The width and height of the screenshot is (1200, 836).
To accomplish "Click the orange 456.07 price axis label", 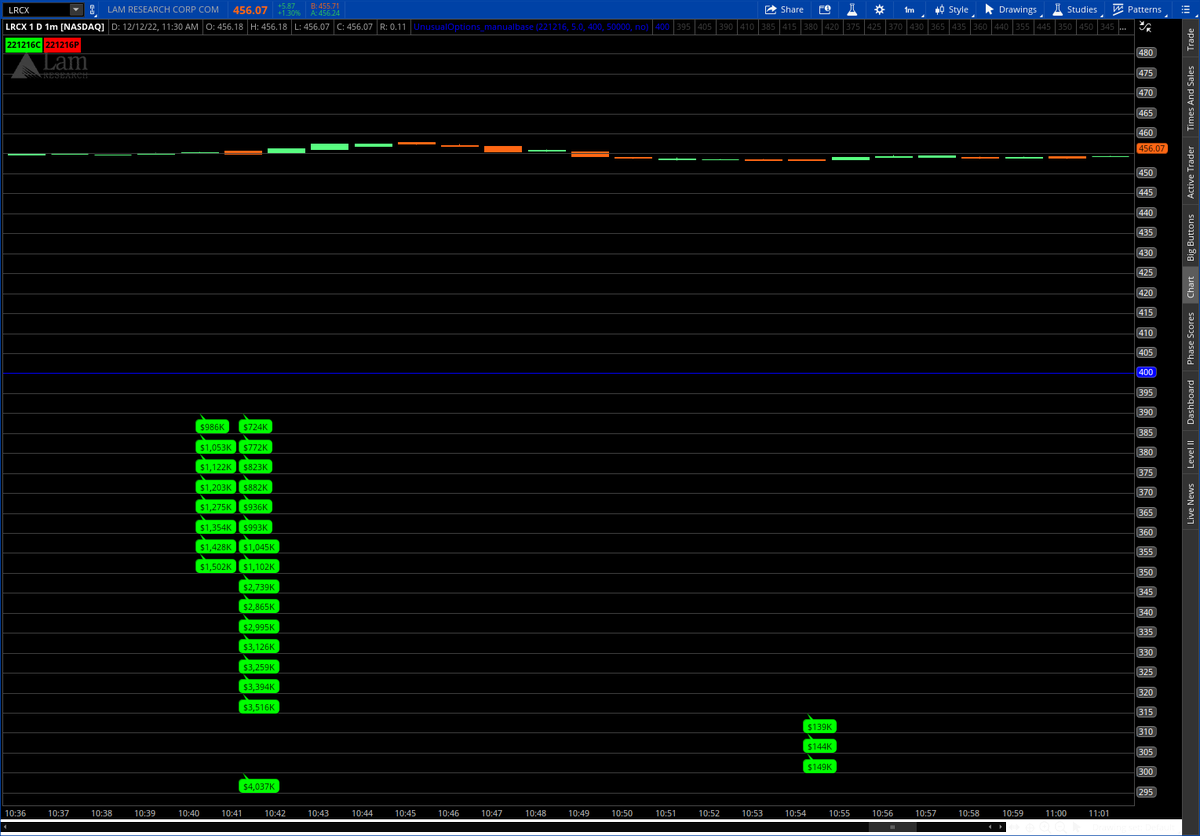I will click(1152, 148).
